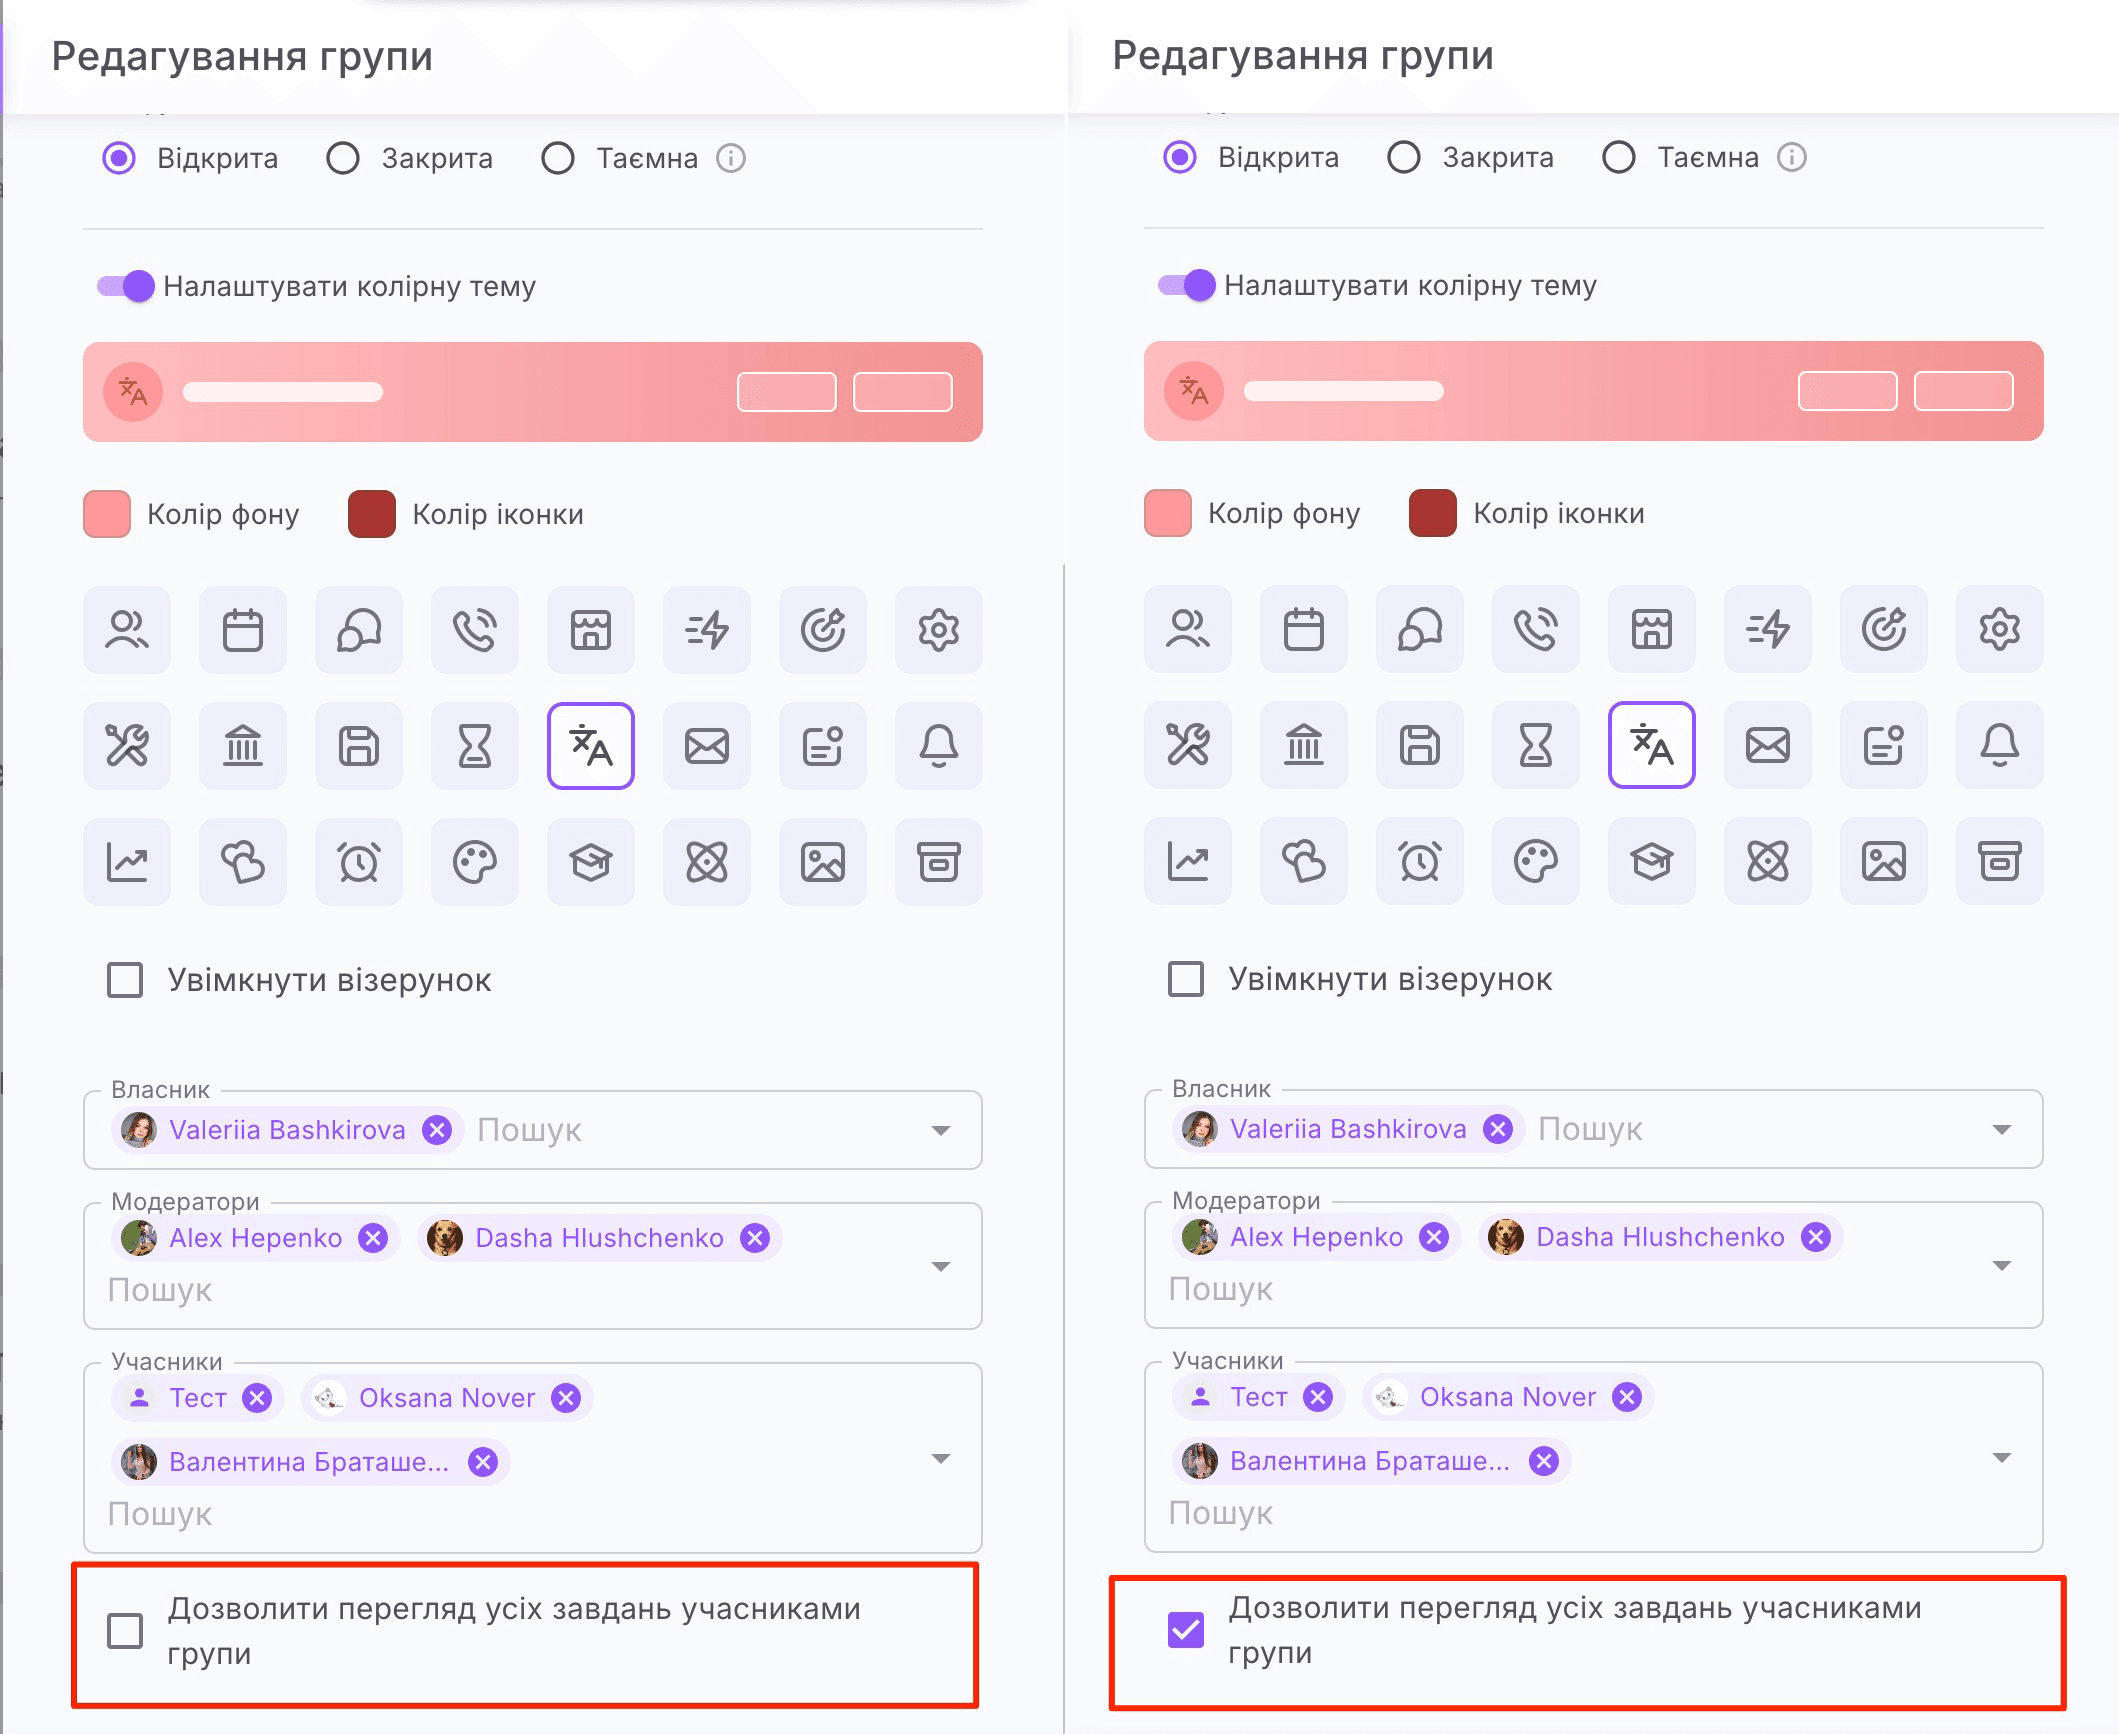
Task: Choose the calendar icon in the left panel
Action: coord(242,630)
